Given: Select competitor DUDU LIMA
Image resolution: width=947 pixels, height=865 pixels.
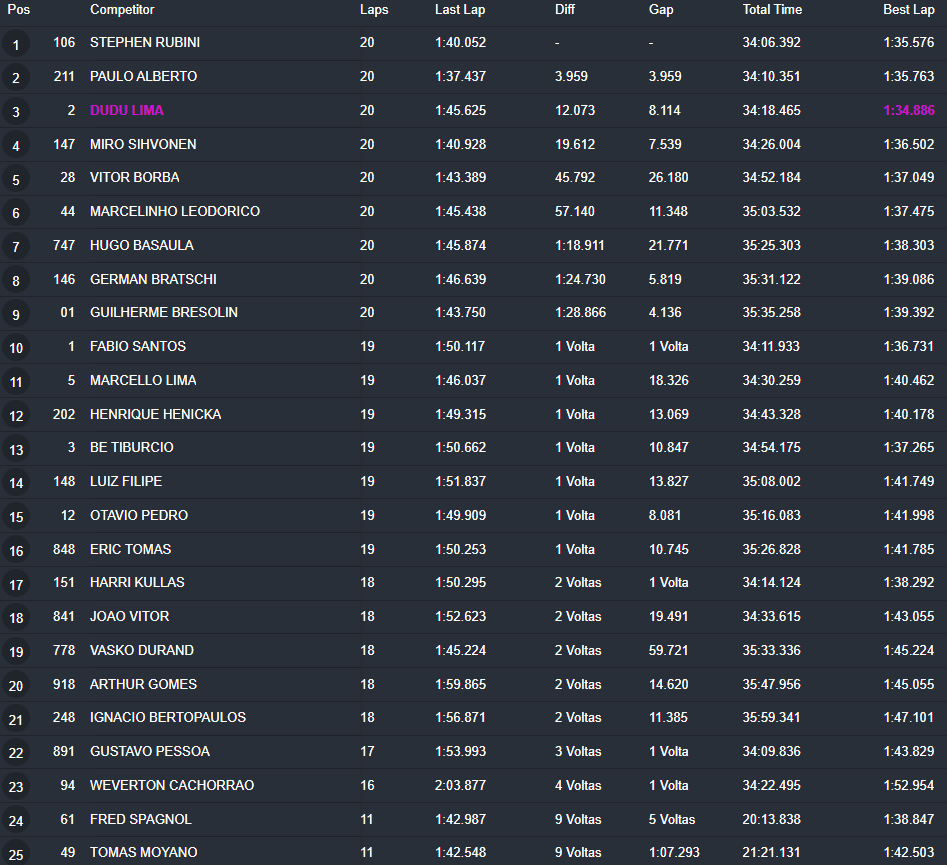Looking at the screenshot, I should coord(127,111).
